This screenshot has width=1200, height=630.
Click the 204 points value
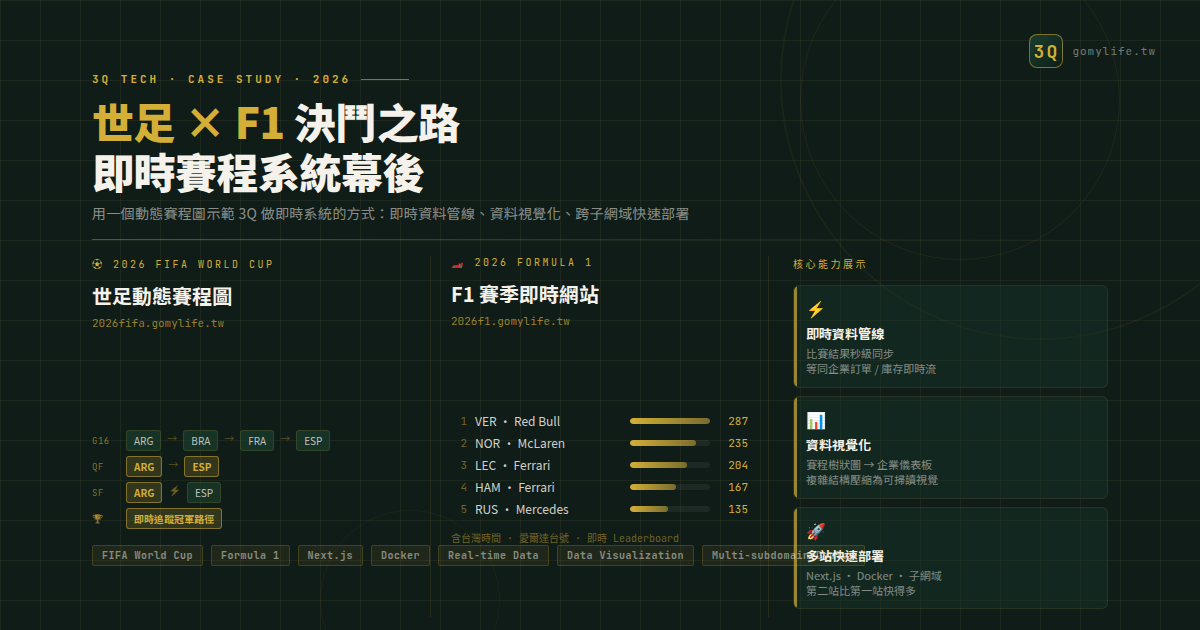point(738,465)
